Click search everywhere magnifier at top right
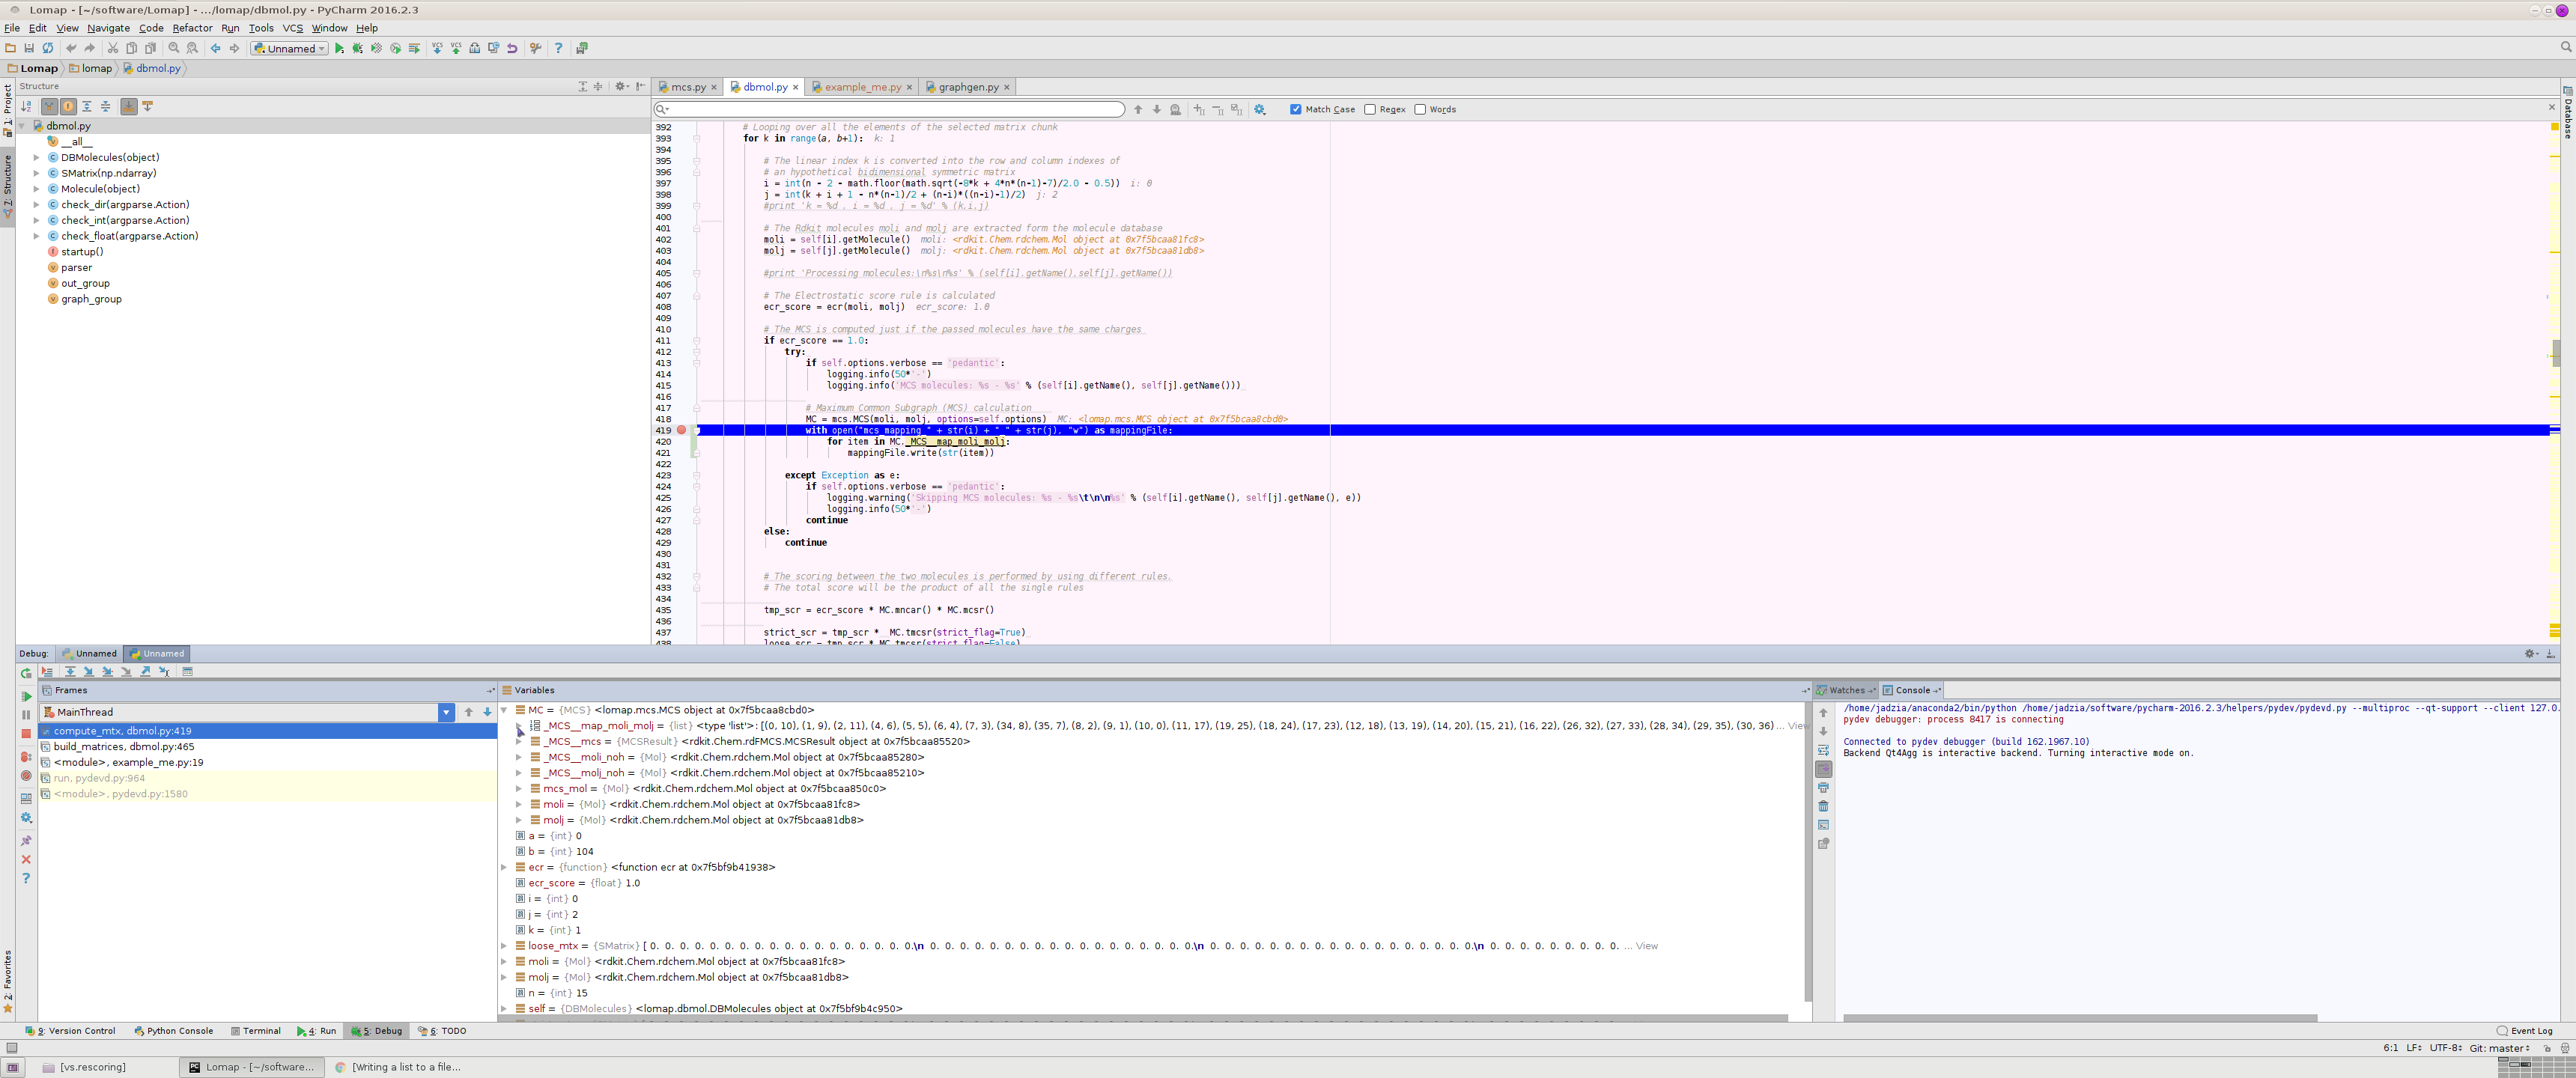 [2565, 47]
